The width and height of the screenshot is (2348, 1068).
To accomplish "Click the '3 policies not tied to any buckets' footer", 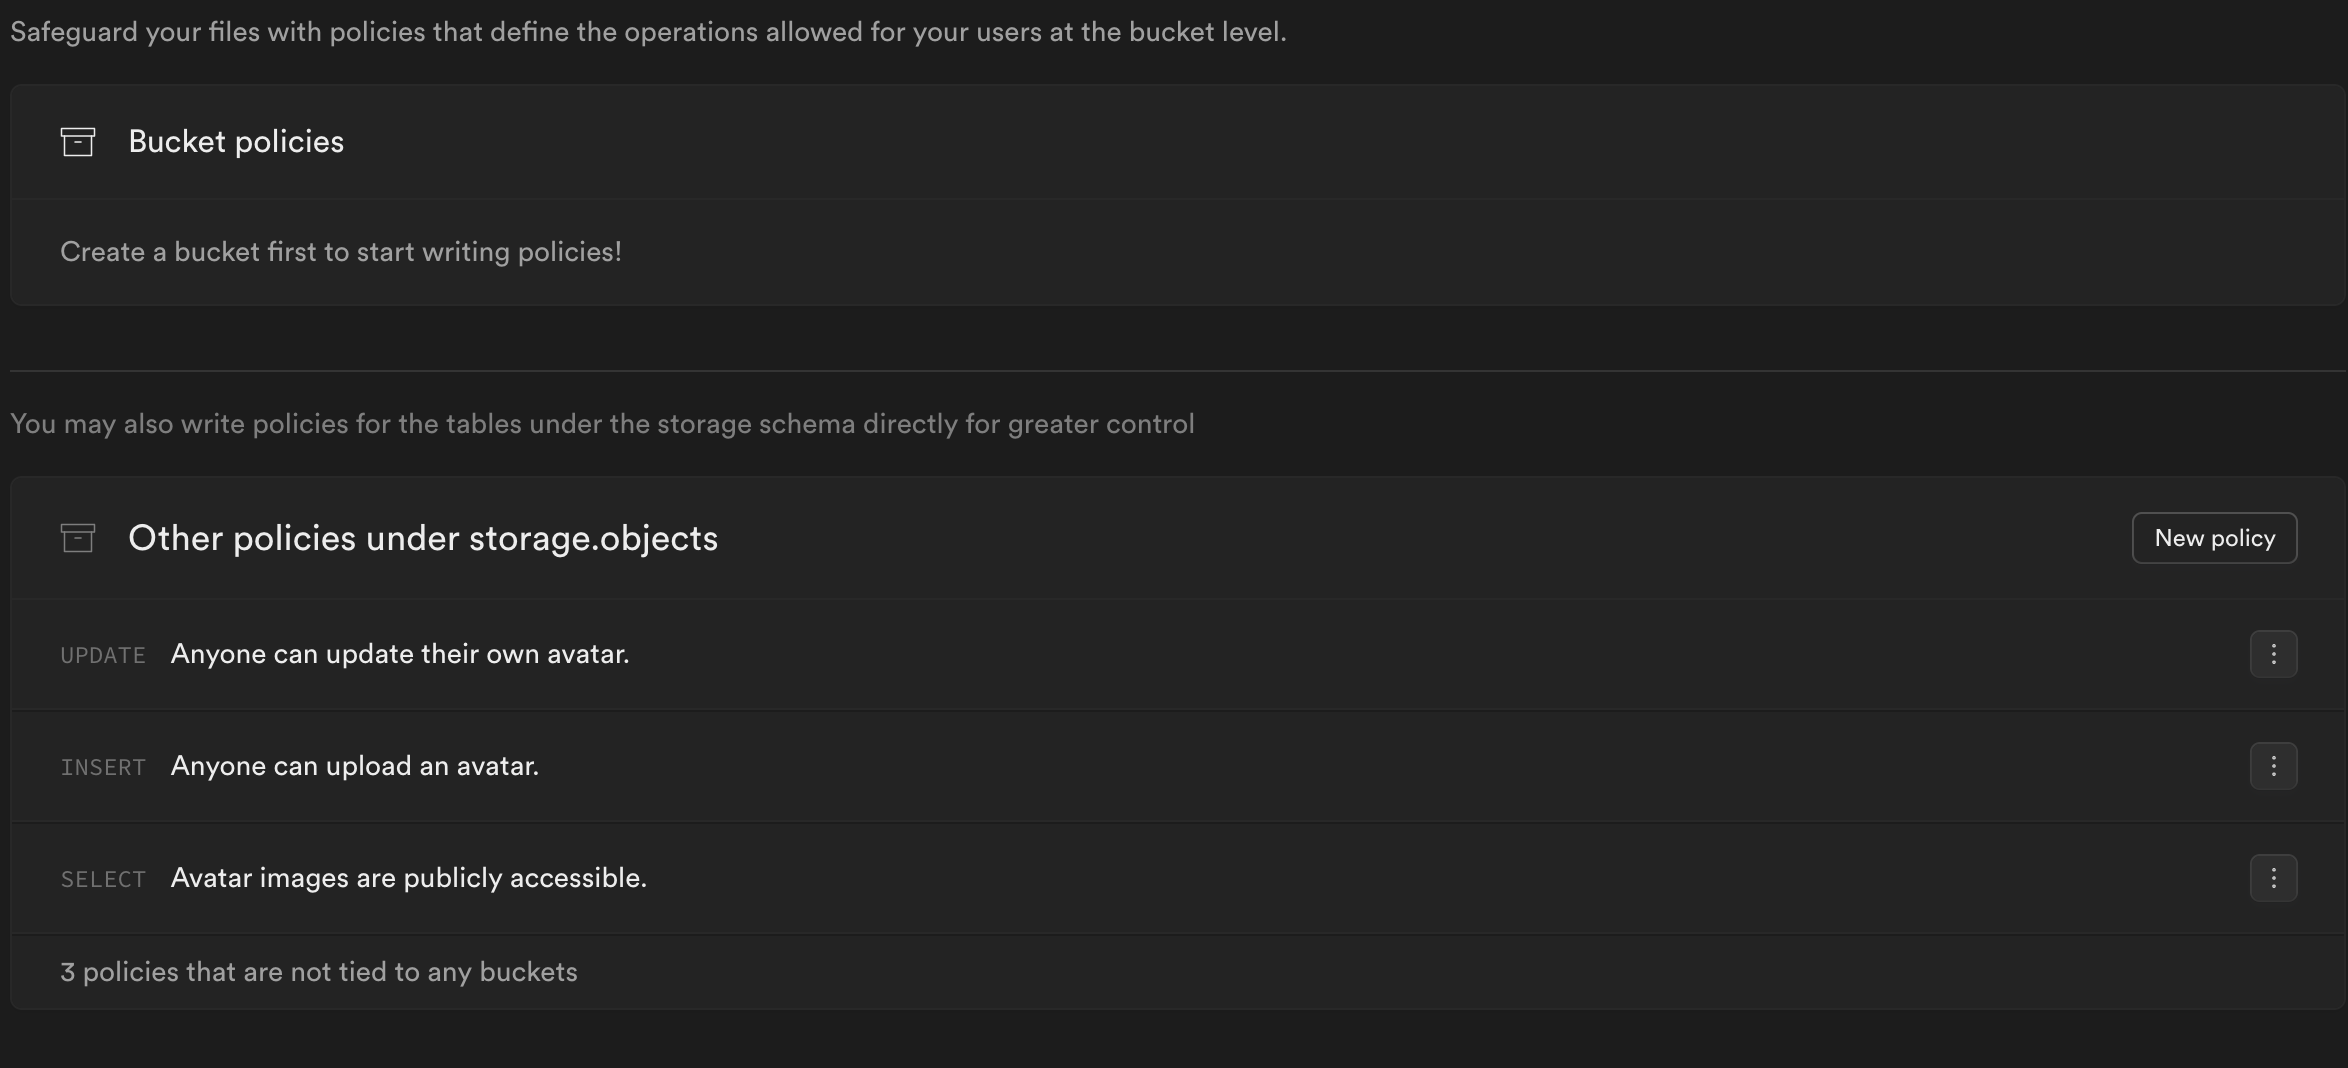I will (319, 972).
